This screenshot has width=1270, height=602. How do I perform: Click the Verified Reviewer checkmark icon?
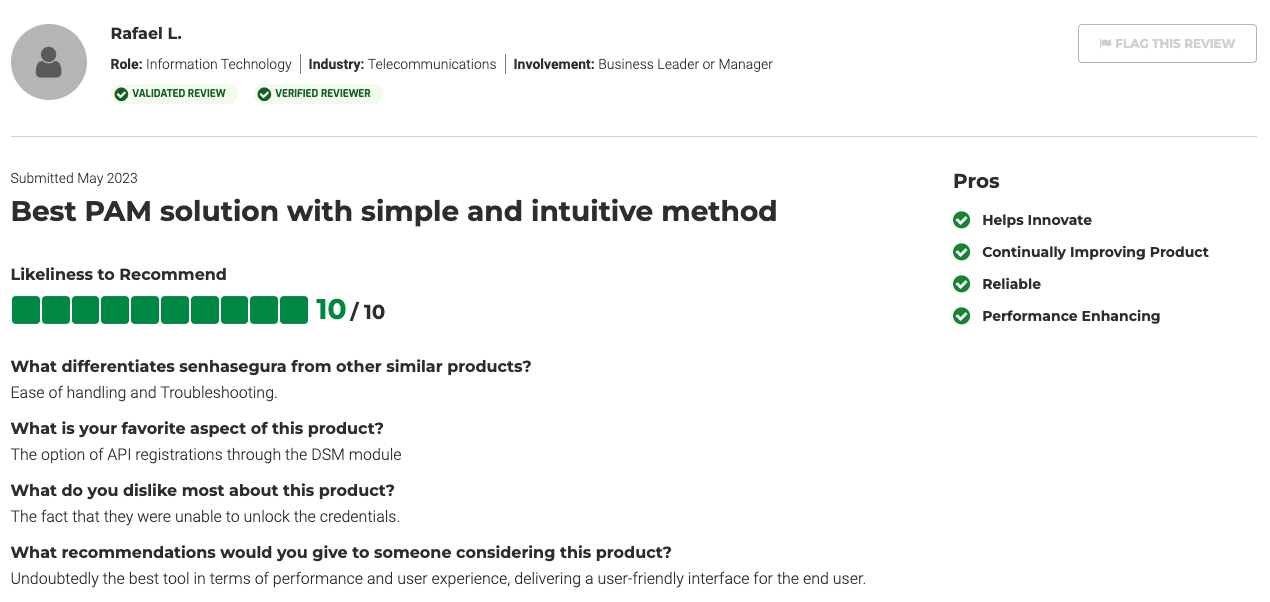264,94
